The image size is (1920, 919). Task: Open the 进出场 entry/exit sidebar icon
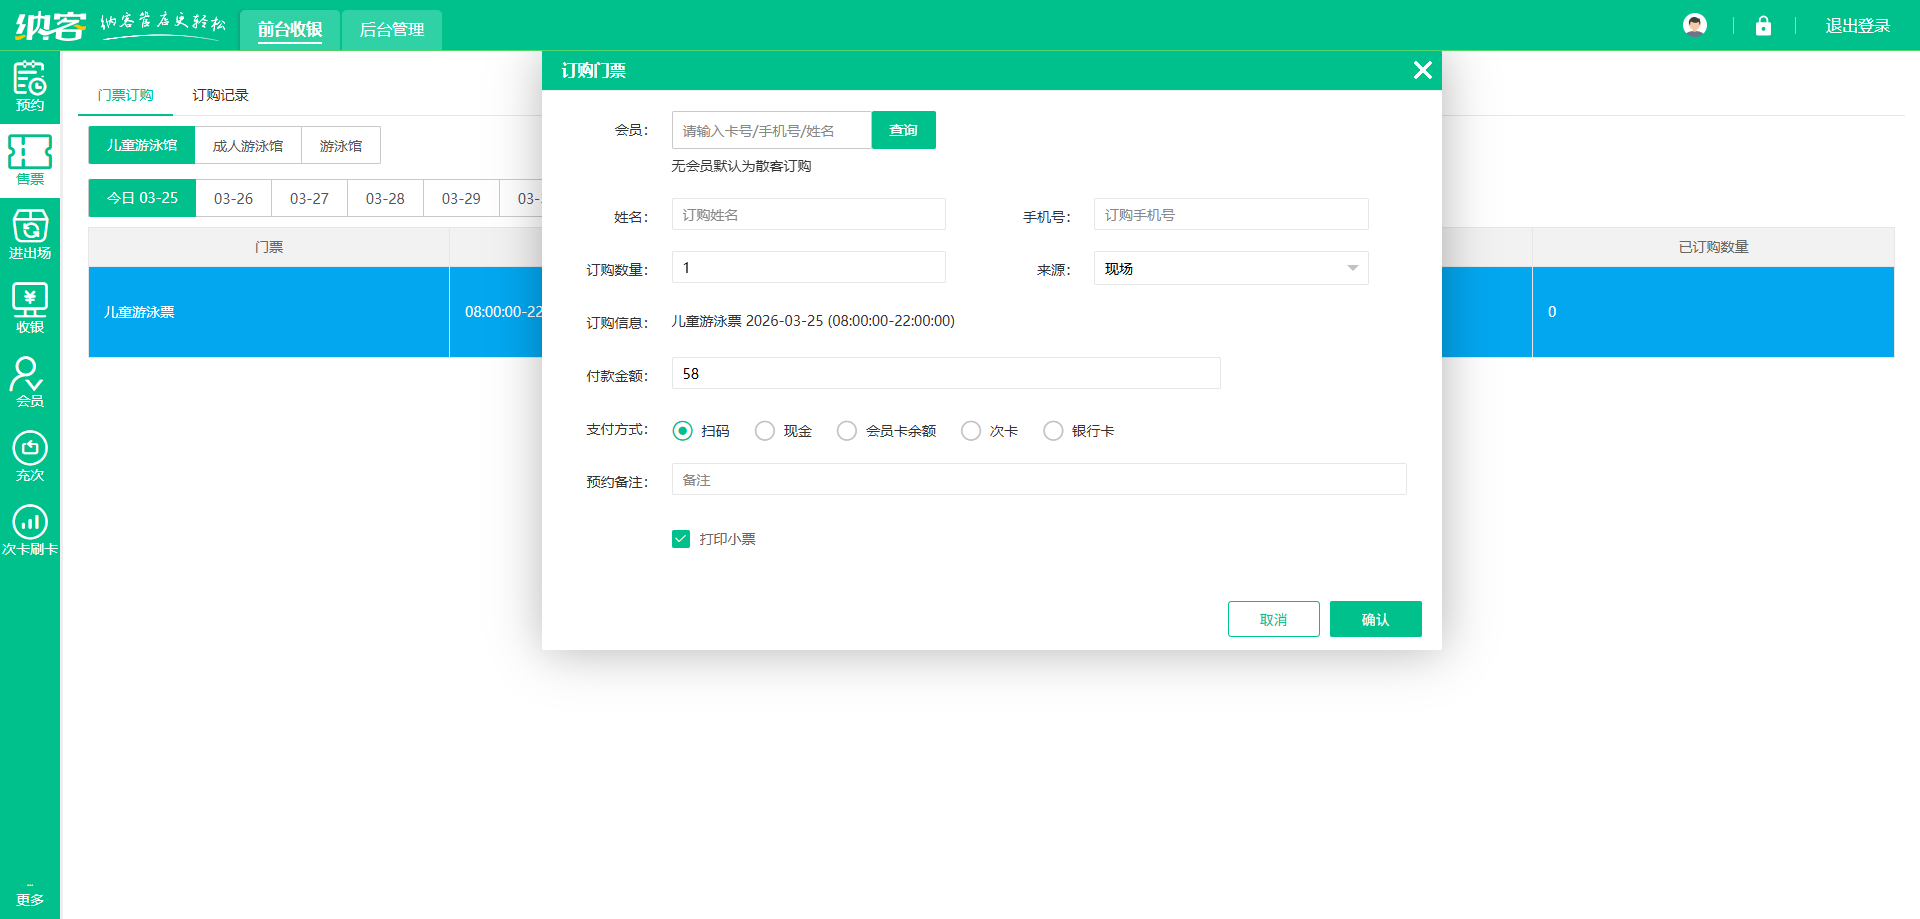click(30, 234)
